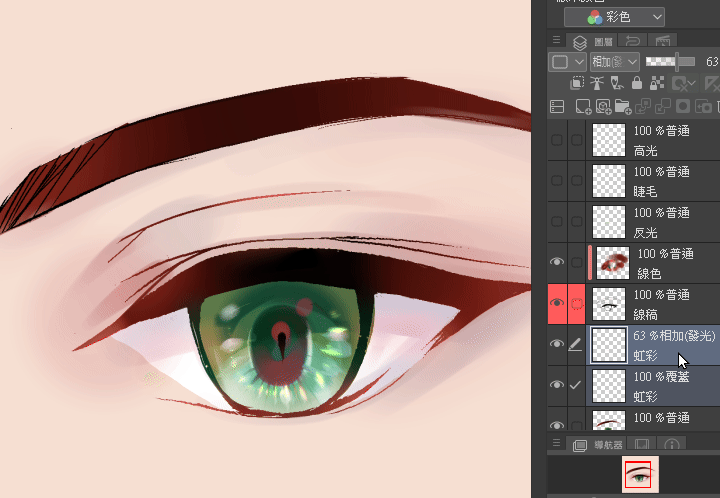Click the 線稿 layer thumbnail

(609, 303)
